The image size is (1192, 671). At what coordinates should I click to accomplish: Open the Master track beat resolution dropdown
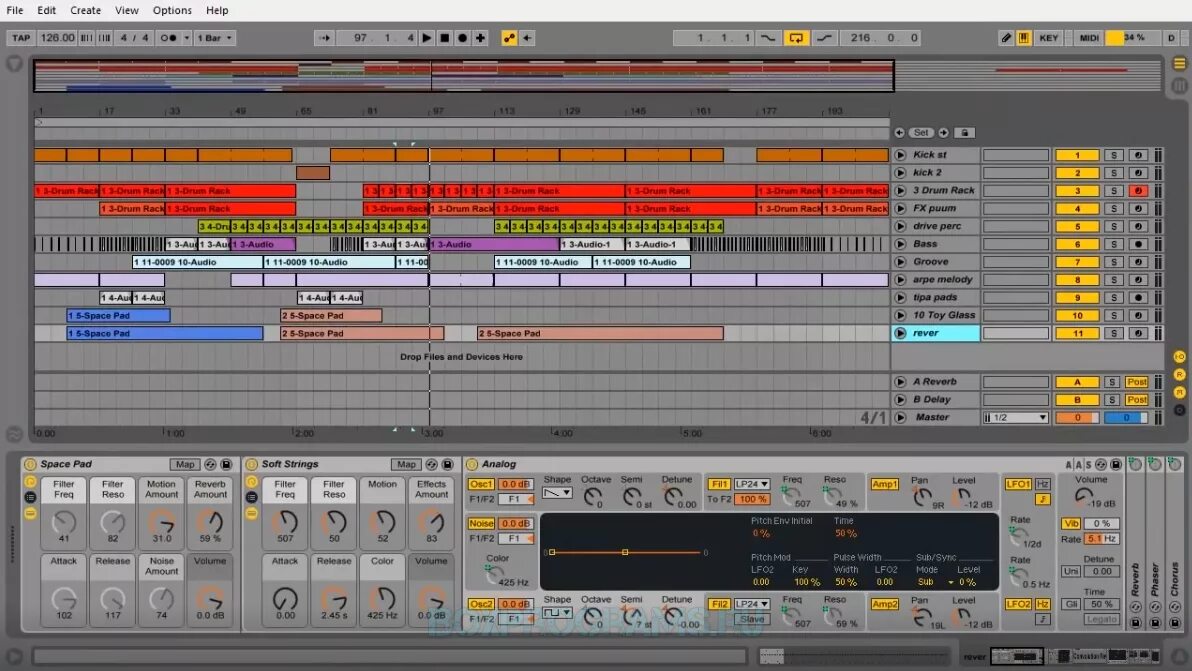pyautogui.click(x=1015, y=417)
